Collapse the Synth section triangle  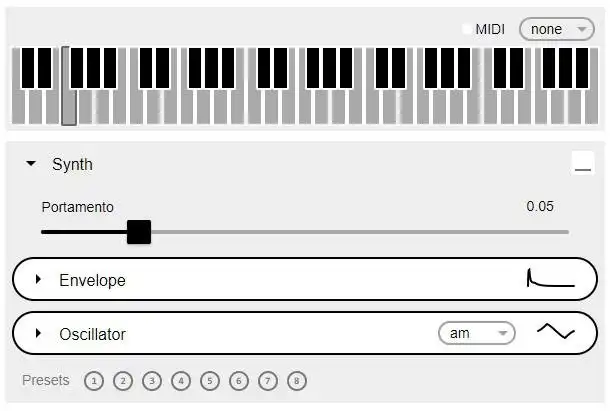coord(31,164)
